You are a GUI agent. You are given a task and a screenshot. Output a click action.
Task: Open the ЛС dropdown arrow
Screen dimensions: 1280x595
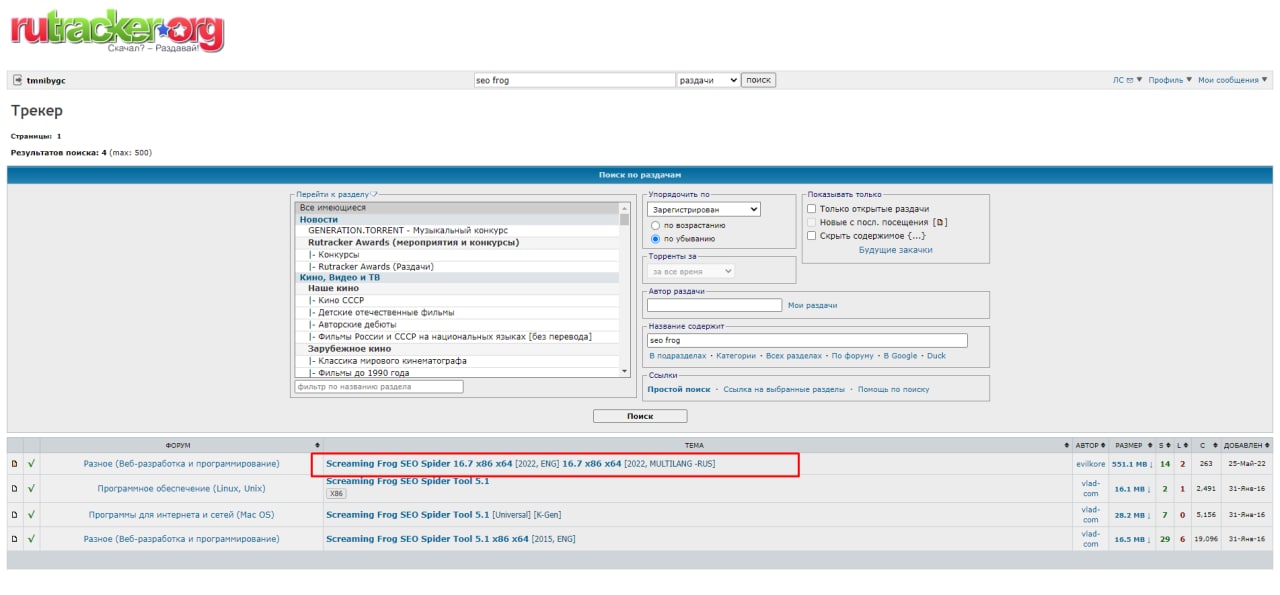[1139, 80]
